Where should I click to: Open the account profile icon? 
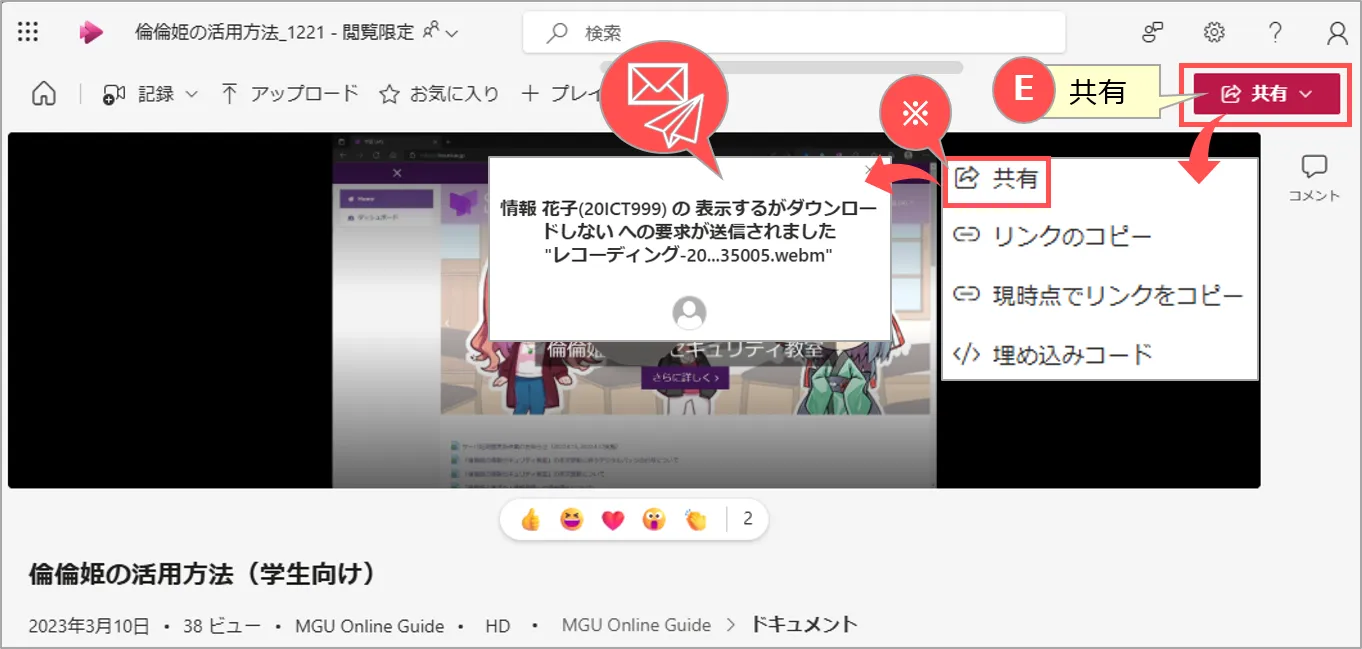tap(1337, 33)
